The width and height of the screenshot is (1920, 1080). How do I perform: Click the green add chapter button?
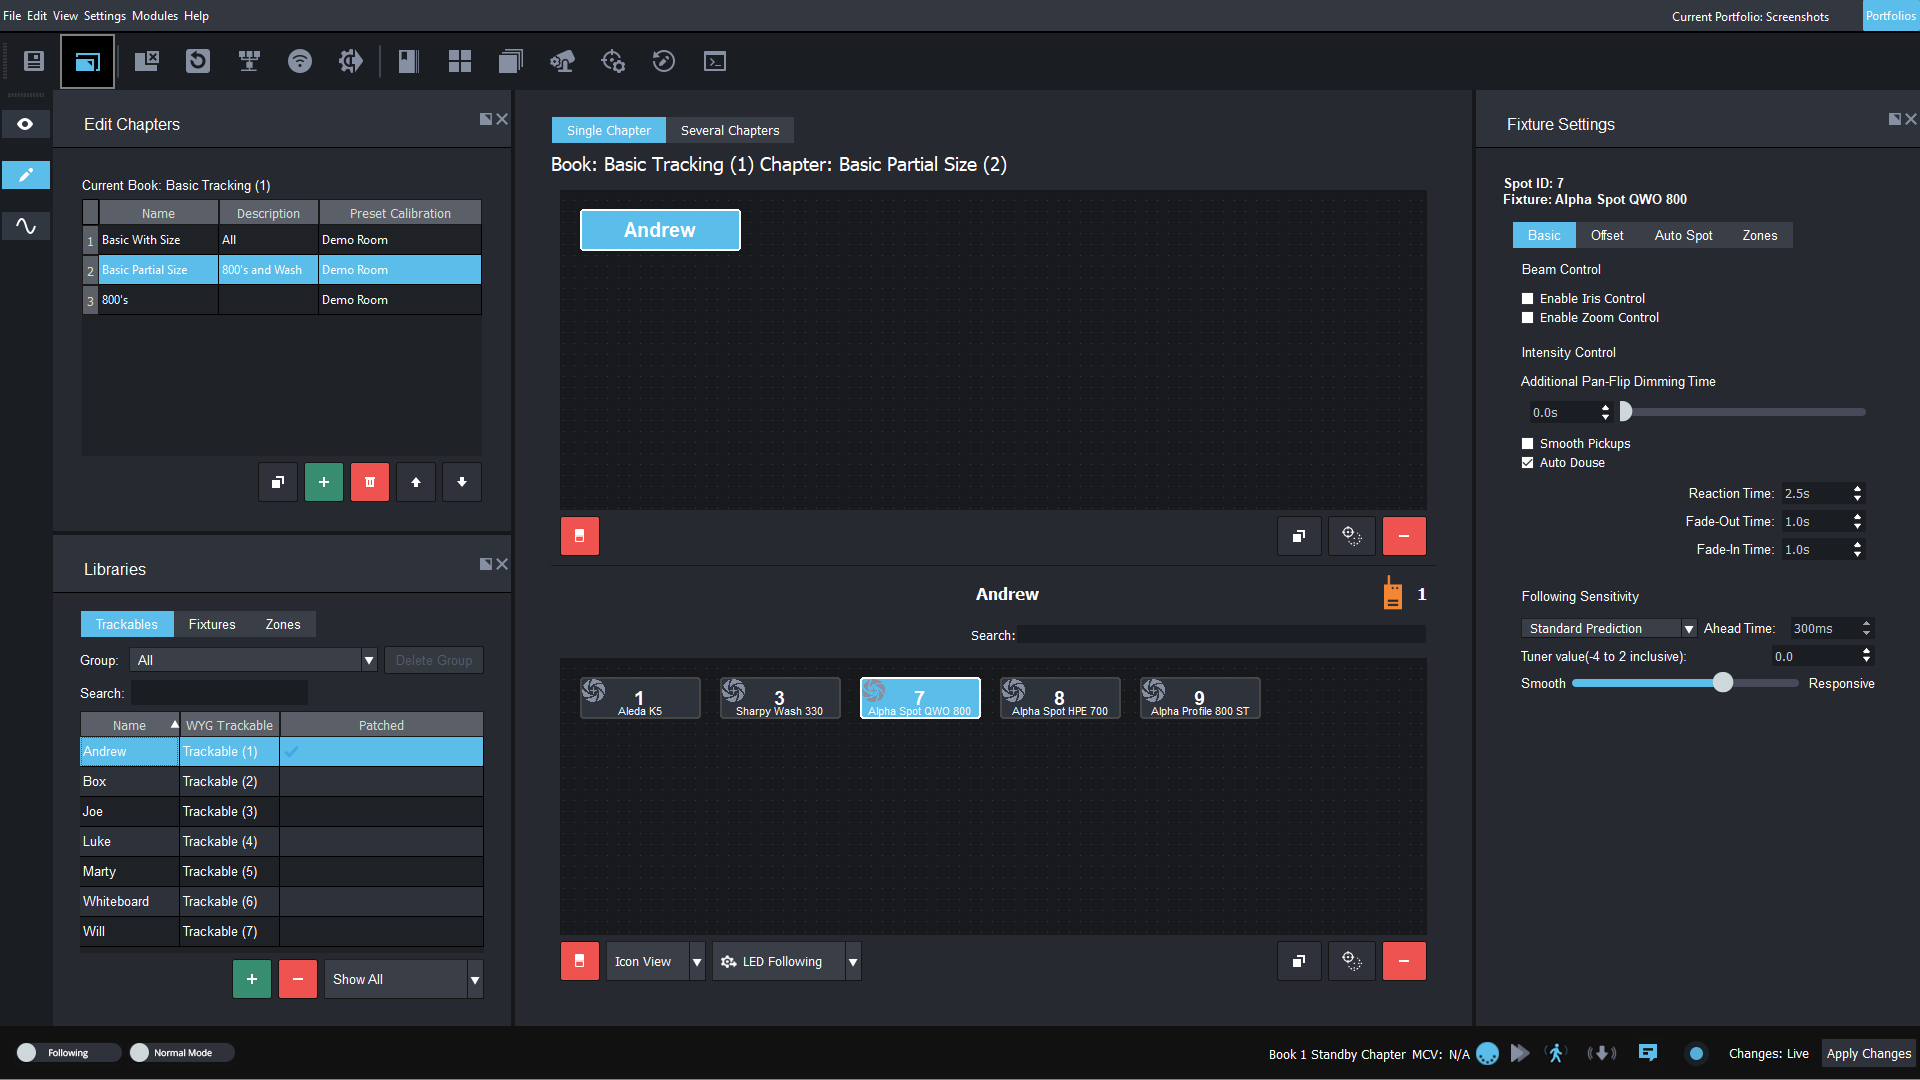323,482
